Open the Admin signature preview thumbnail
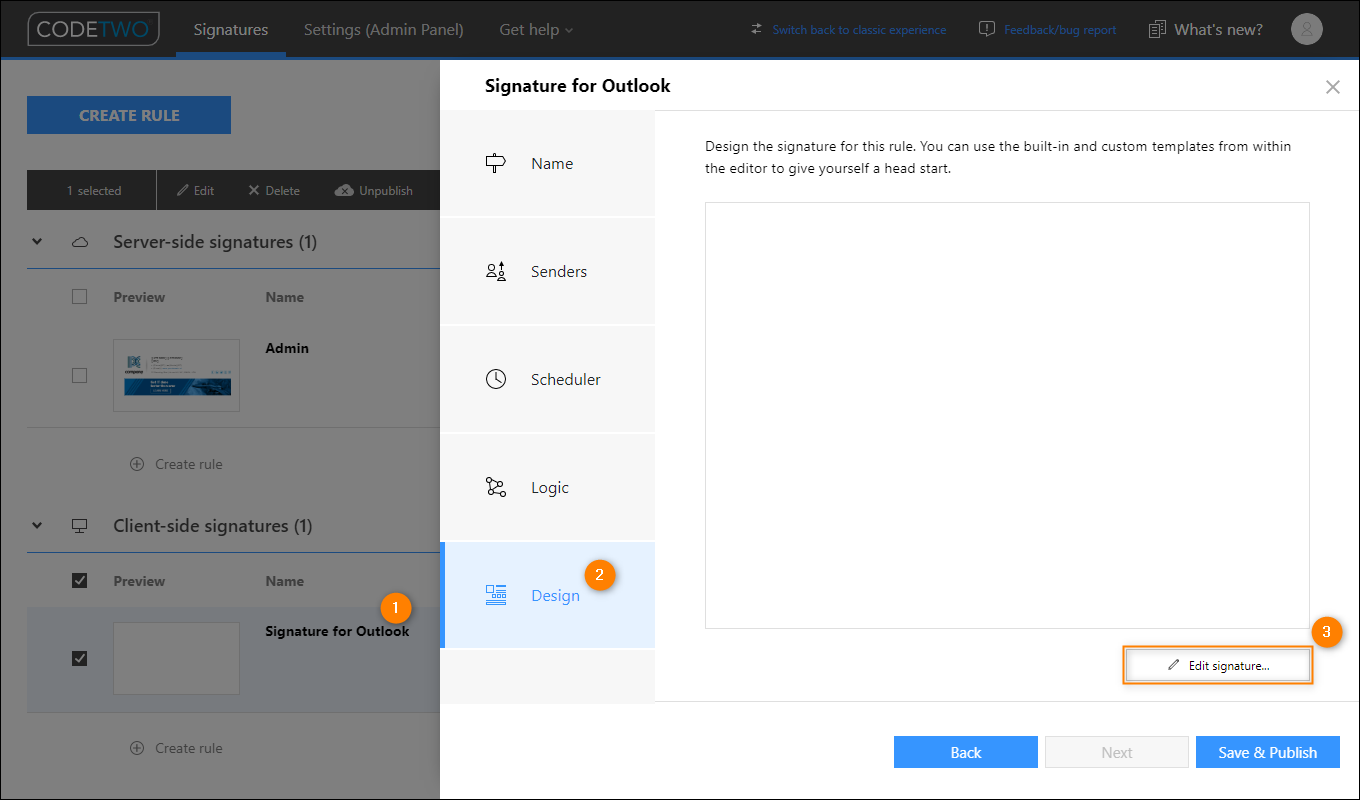This screenshot has width=1360, height=800. 177,375
